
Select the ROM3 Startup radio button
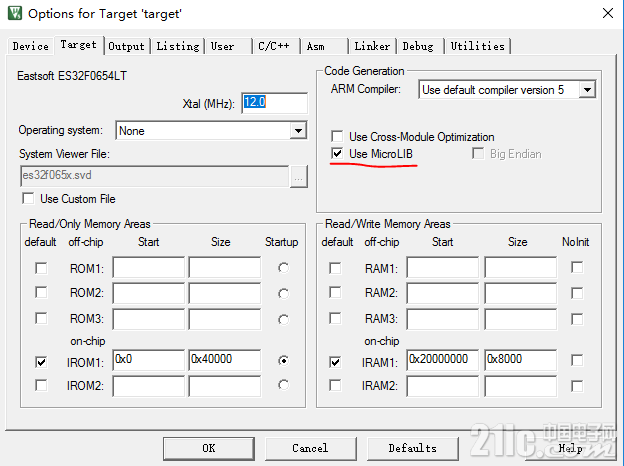click(x=283, y=320)
